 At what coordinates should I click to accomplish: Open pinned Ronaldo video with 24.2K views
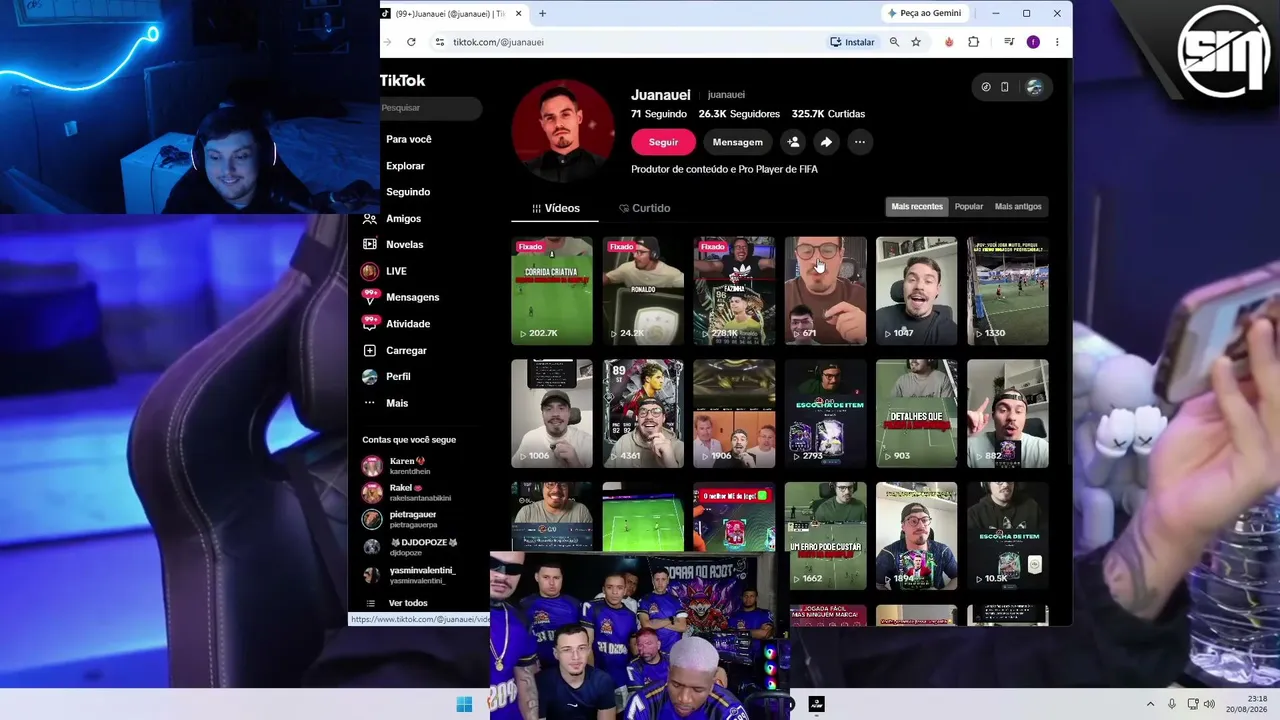643,291
